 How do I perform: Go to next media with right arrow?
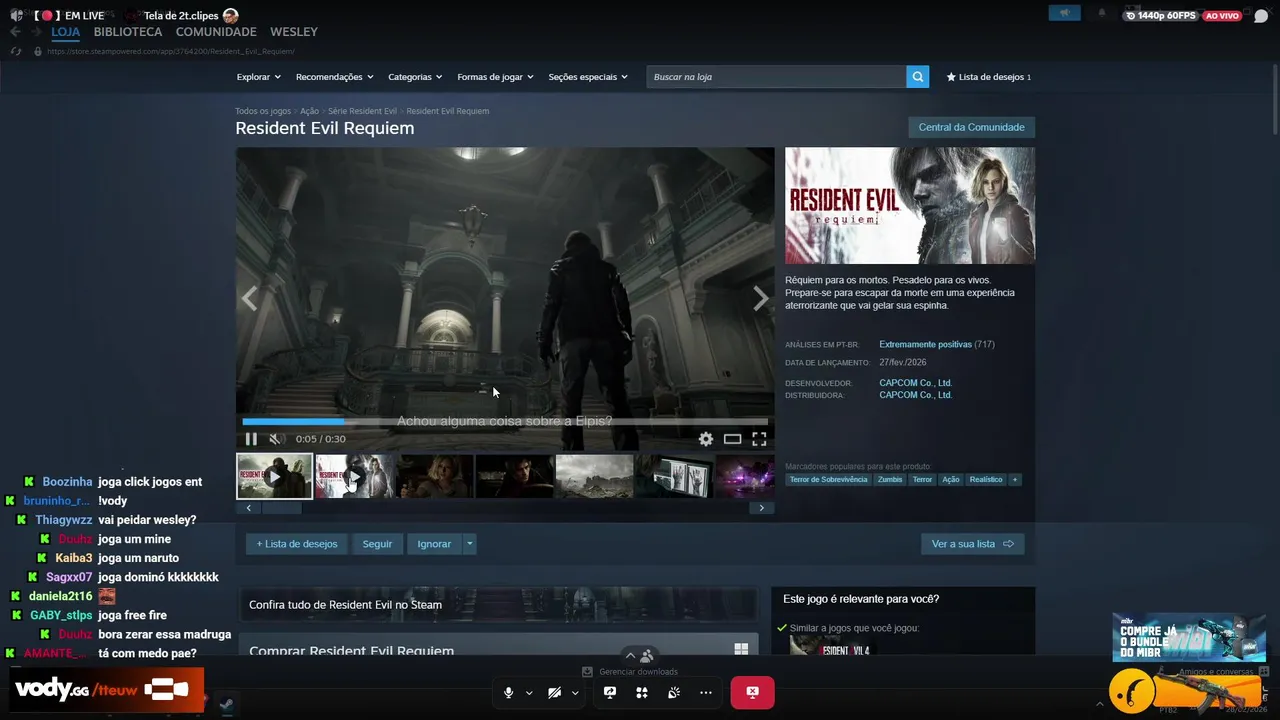(x=761, y=298)
